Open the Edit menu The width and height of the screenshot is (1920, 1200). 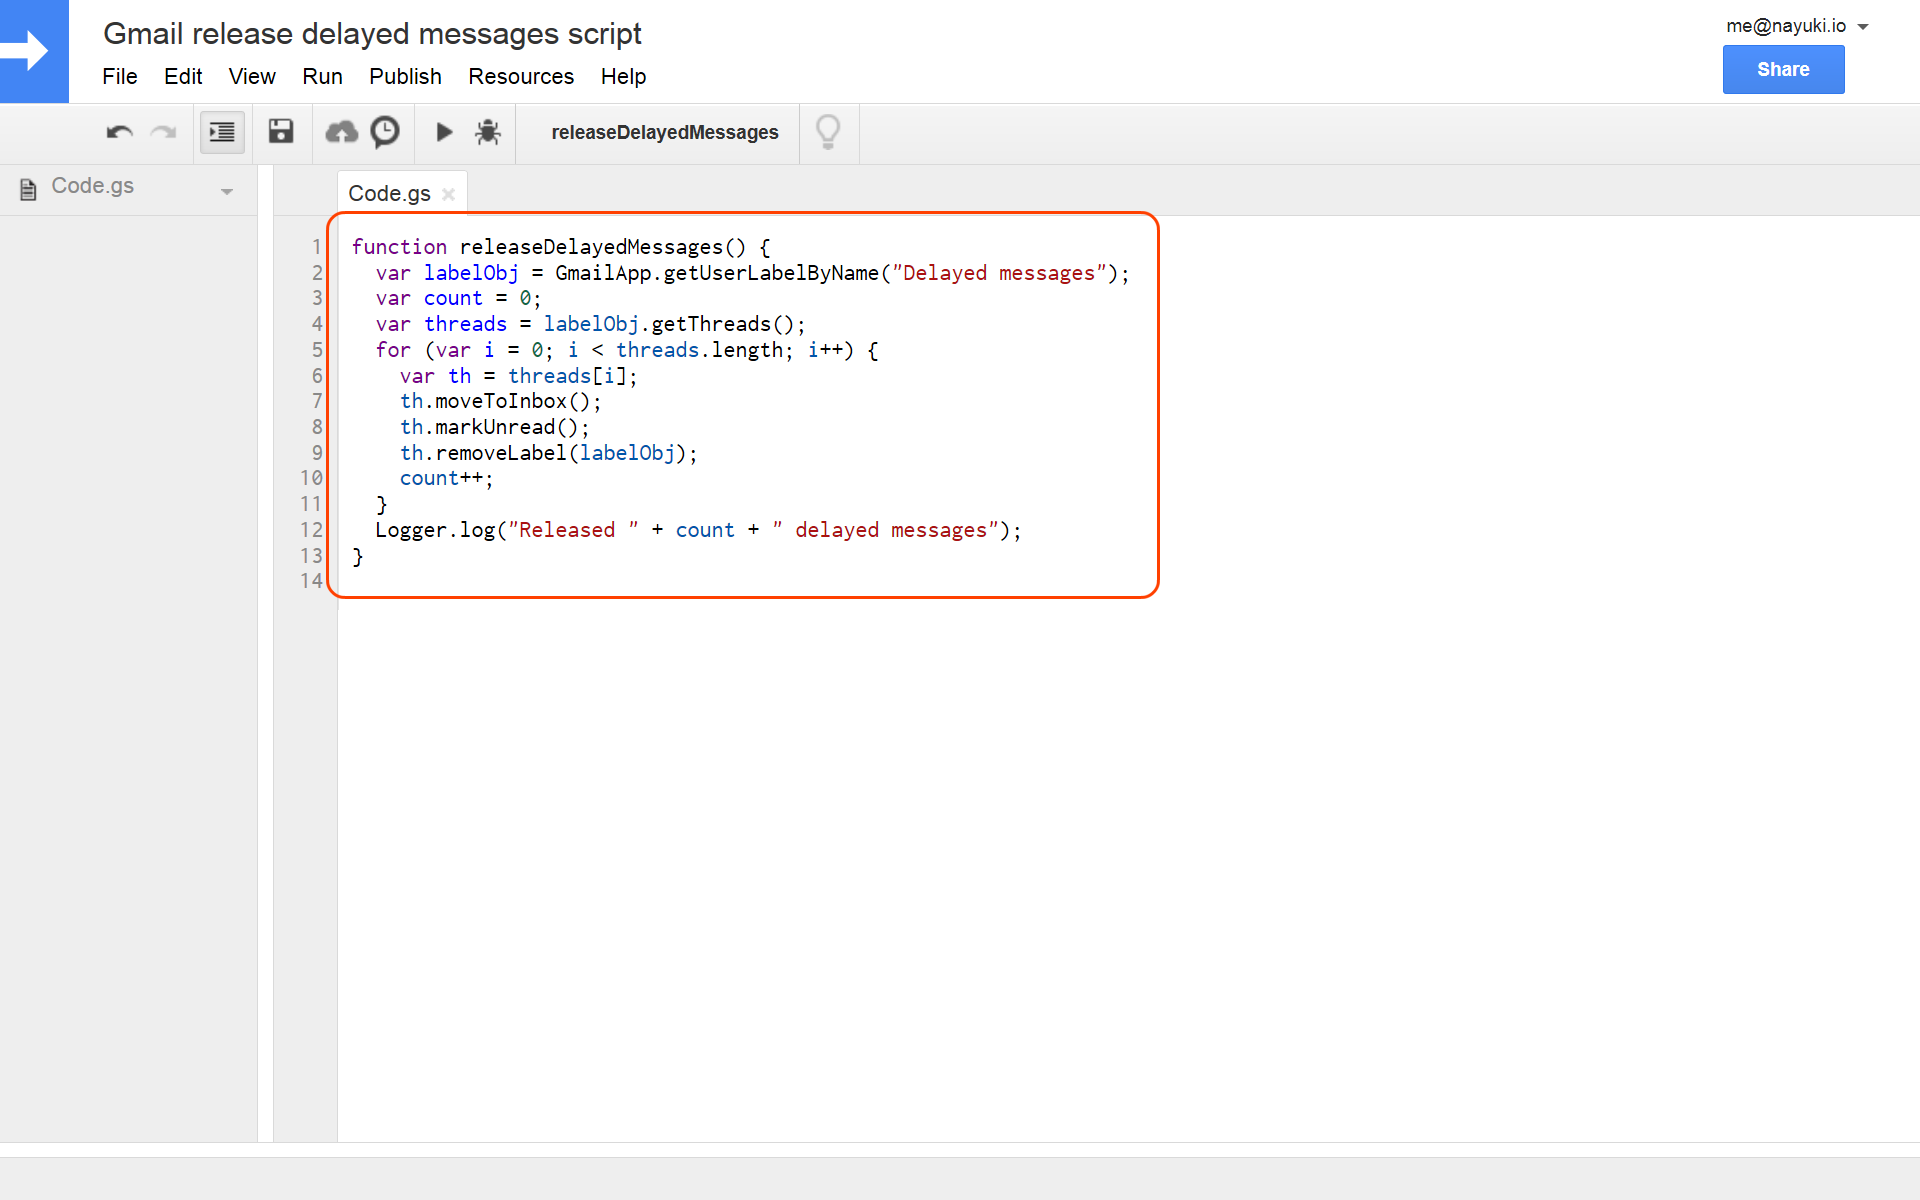(x=183, y=77)
